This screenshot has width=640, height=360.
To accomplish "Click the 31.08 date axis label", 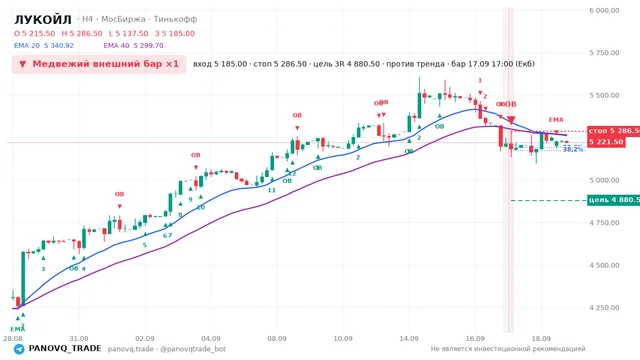I will pos(79,339).
